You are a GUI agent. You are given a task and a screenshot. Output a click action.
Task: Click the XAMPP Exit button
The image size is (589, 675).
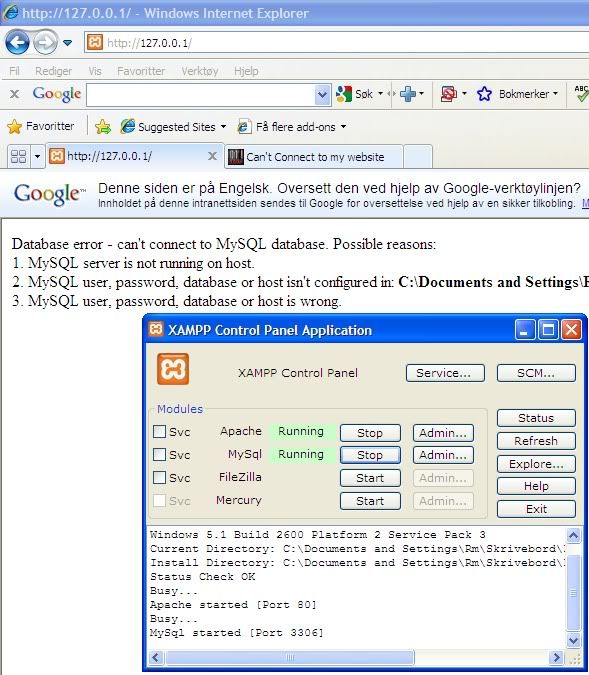pyautogui.click(x=536, y=509)
